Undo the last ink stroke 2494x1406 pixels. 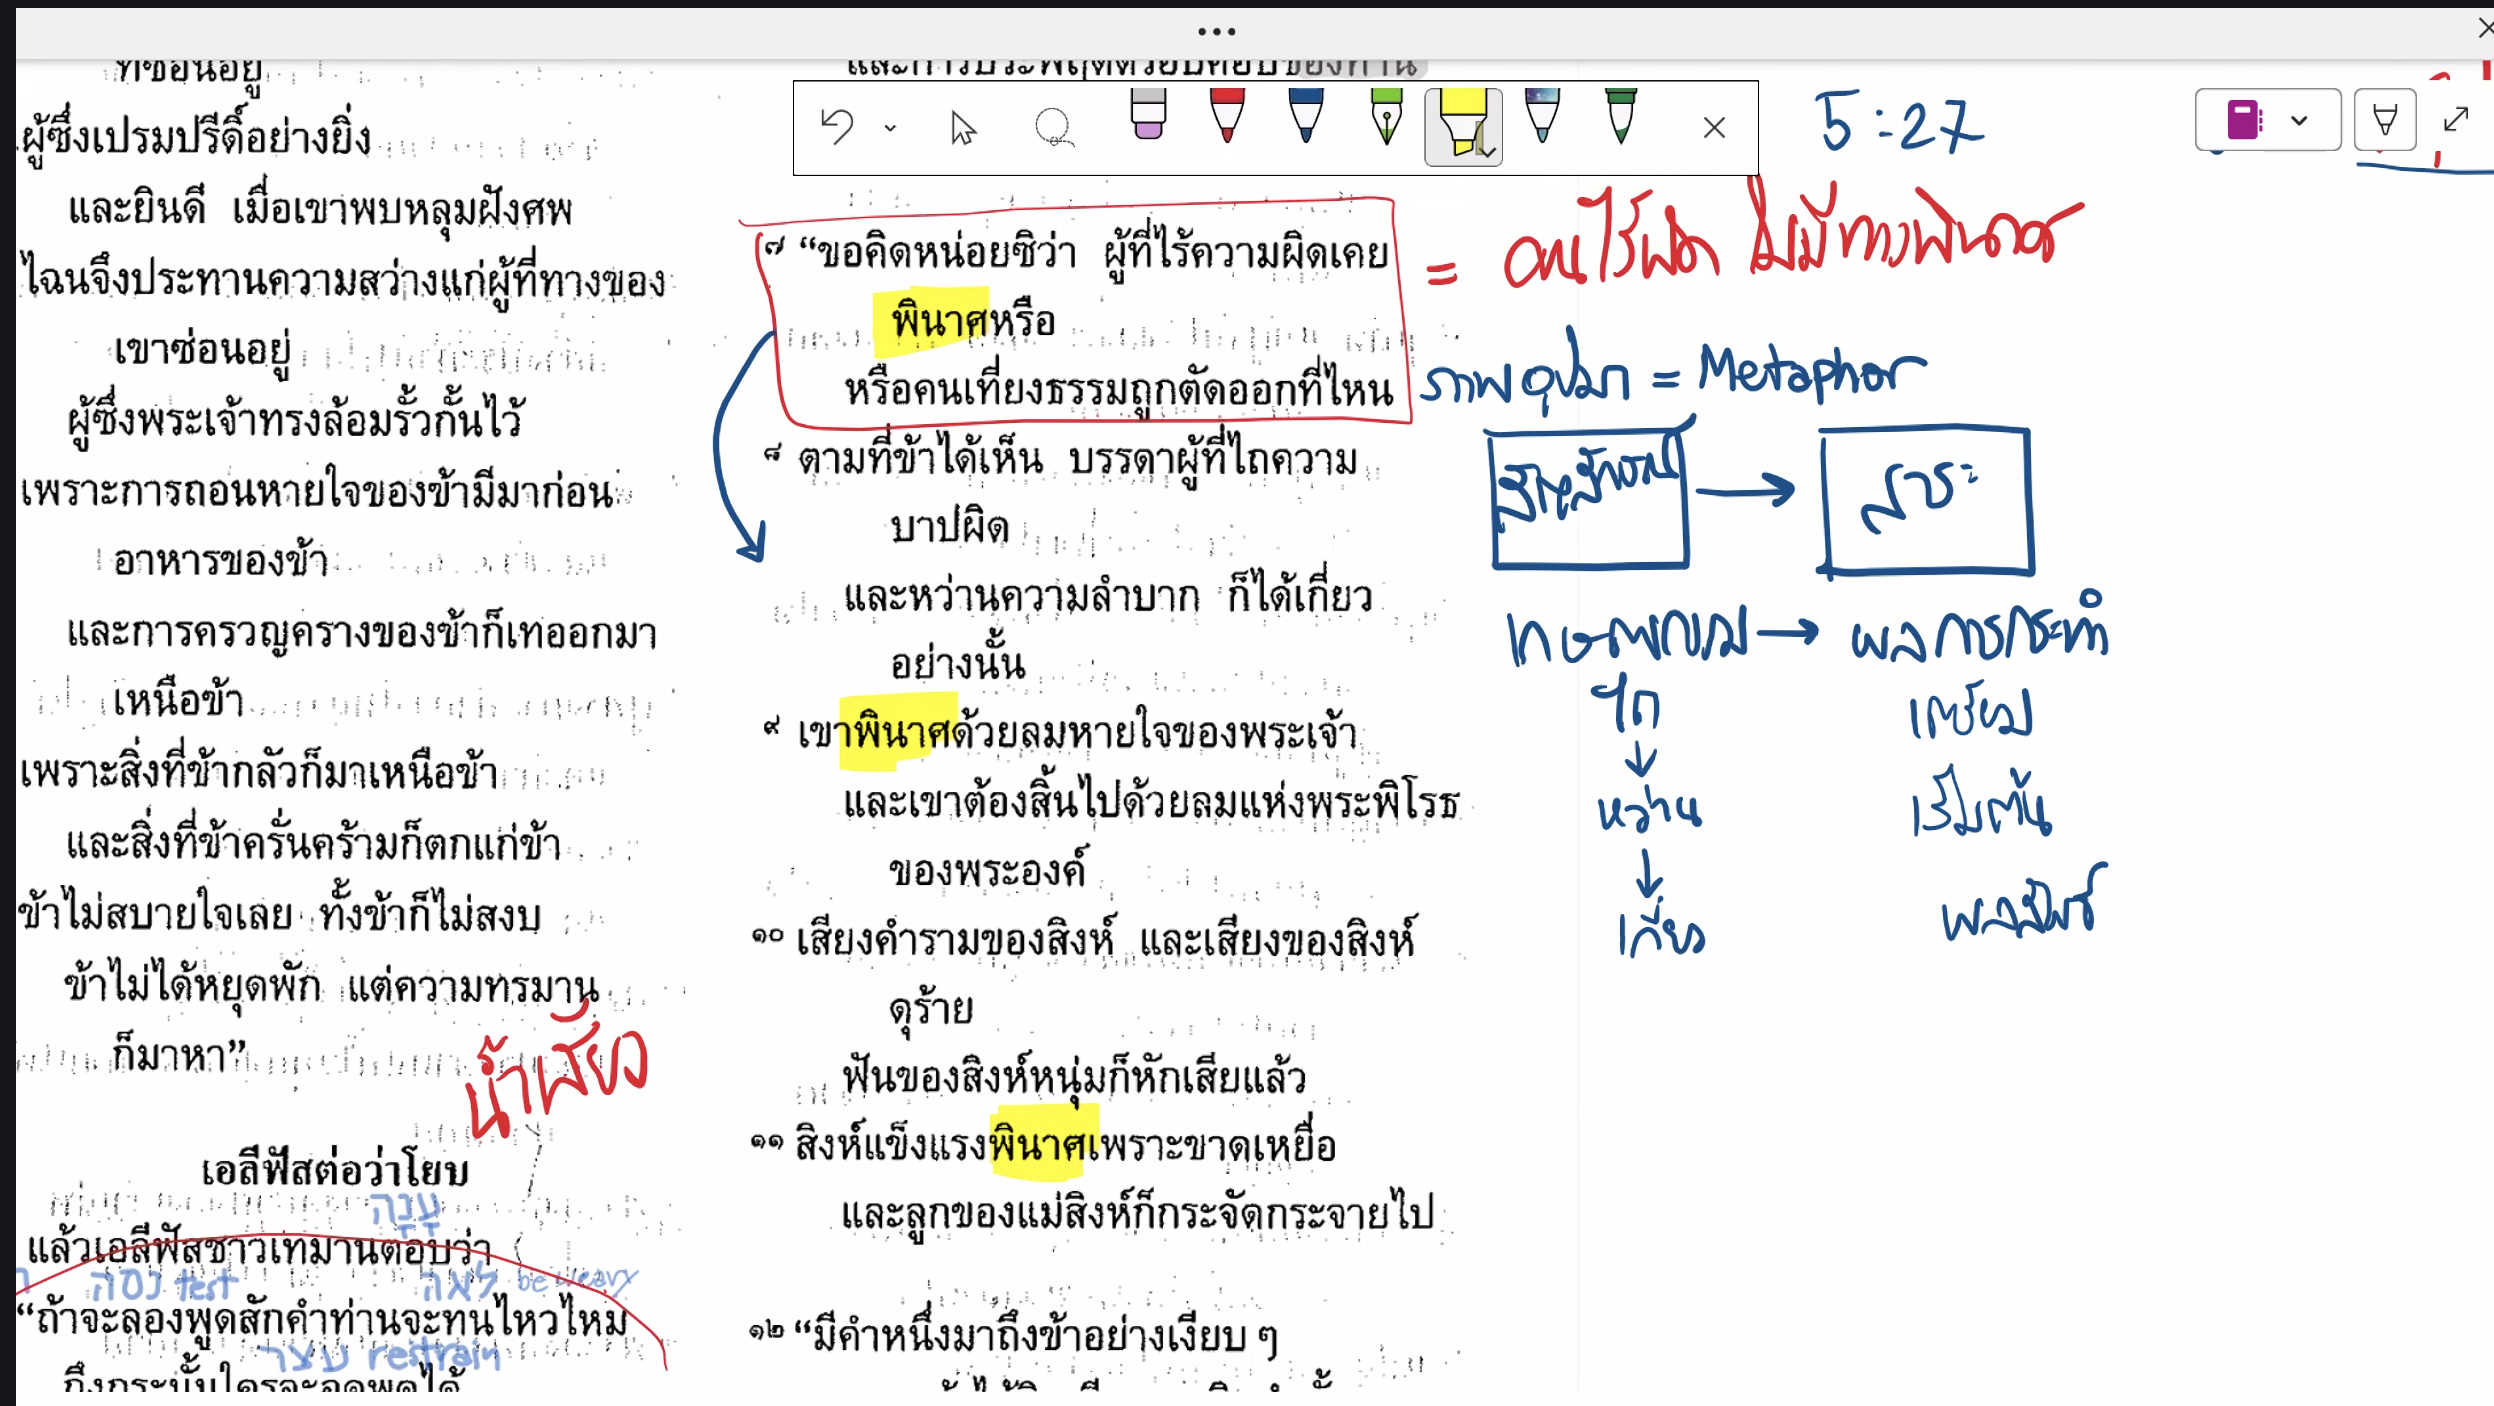(837, 127)
